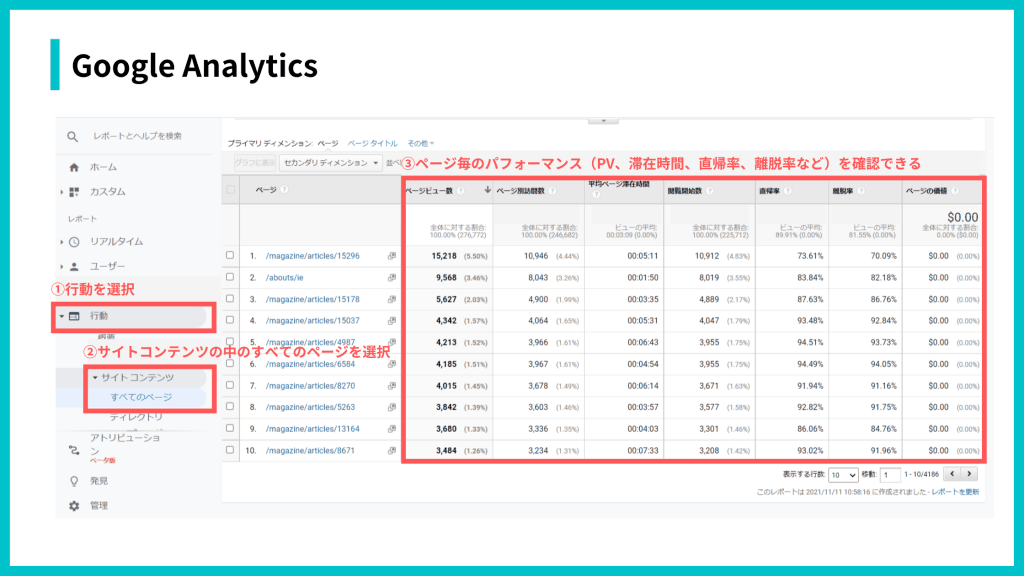The height and width of the screenshot is (576, 1024).
Task: Open the 発見 sidebar item
Action: (x=99, y=481)
